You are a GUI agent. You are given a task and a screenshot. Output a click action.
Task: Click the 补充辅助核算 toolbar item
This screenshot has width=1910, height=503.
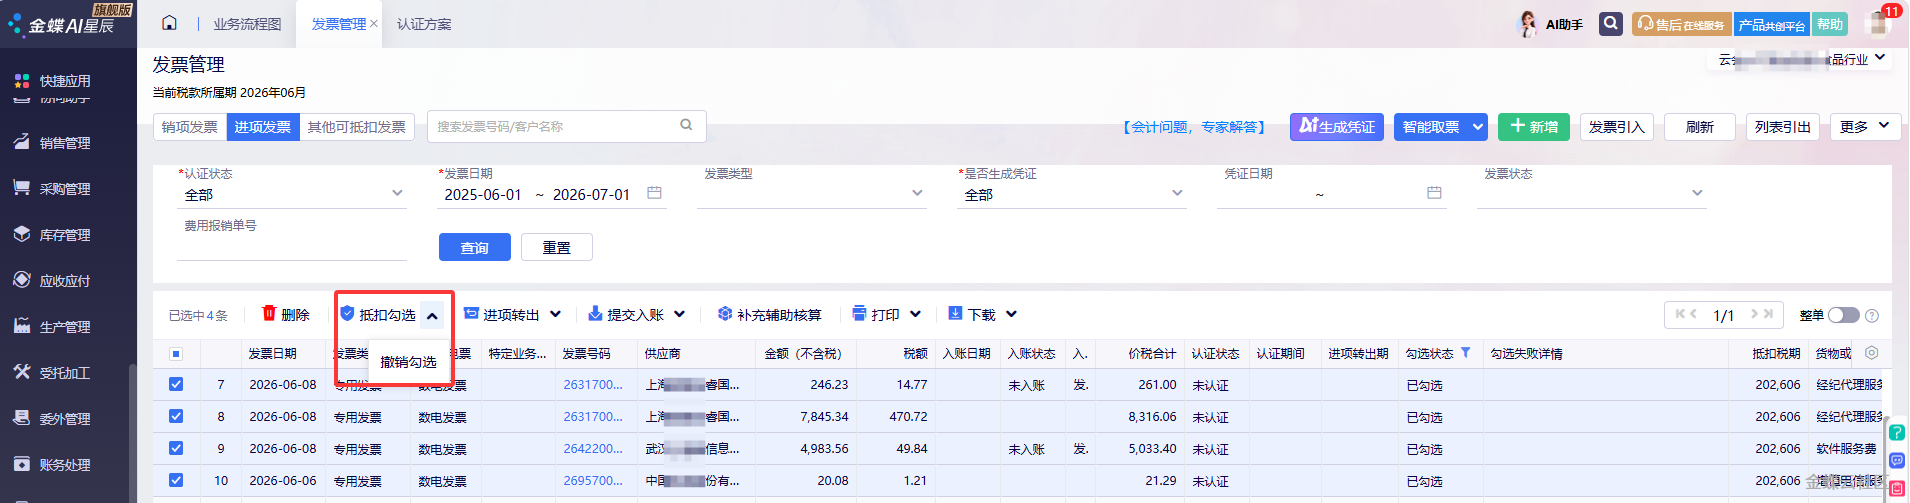(769, 314)
